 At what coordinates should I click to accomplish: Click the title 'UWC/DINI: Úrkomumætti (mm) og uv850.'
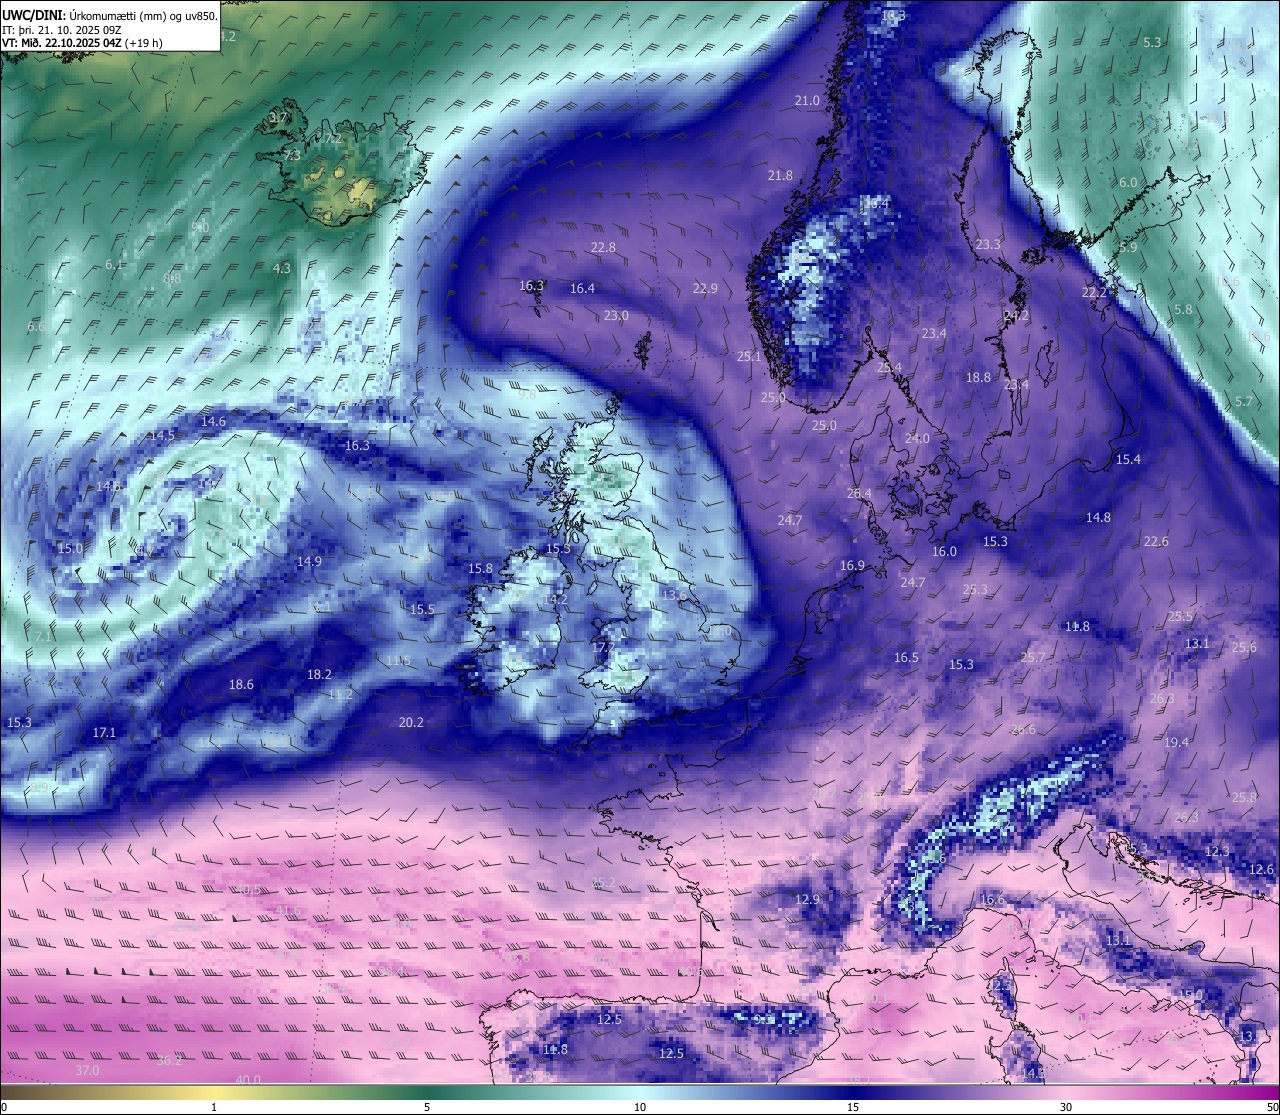pos(110,16)
